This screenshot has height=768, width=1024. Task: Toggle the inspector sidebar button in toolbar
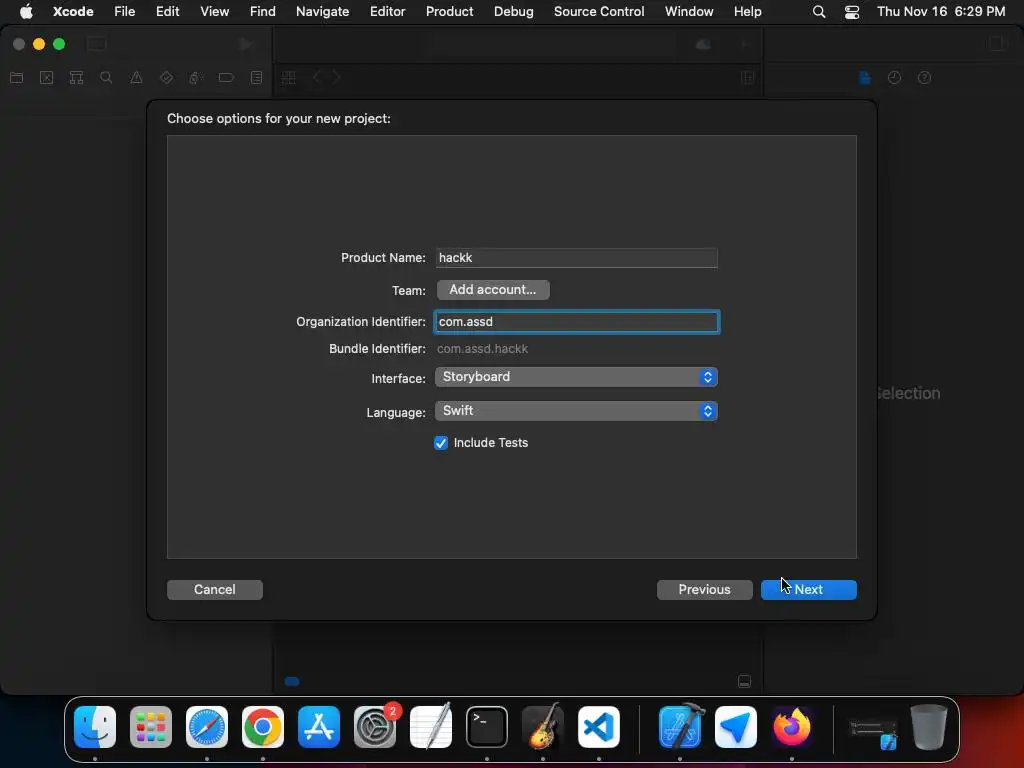(997, 43)
